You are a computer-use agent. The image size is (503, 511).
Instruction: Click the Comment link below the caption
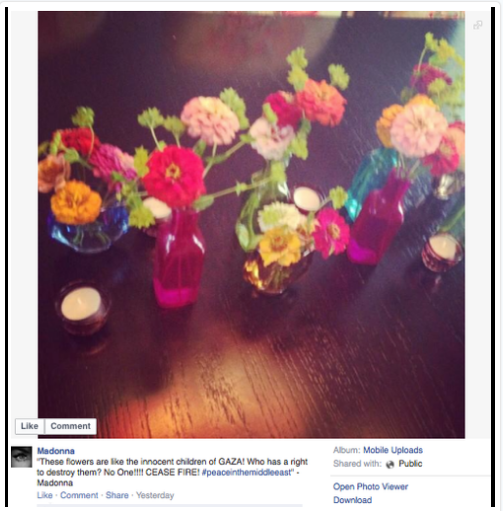point(79,495)
